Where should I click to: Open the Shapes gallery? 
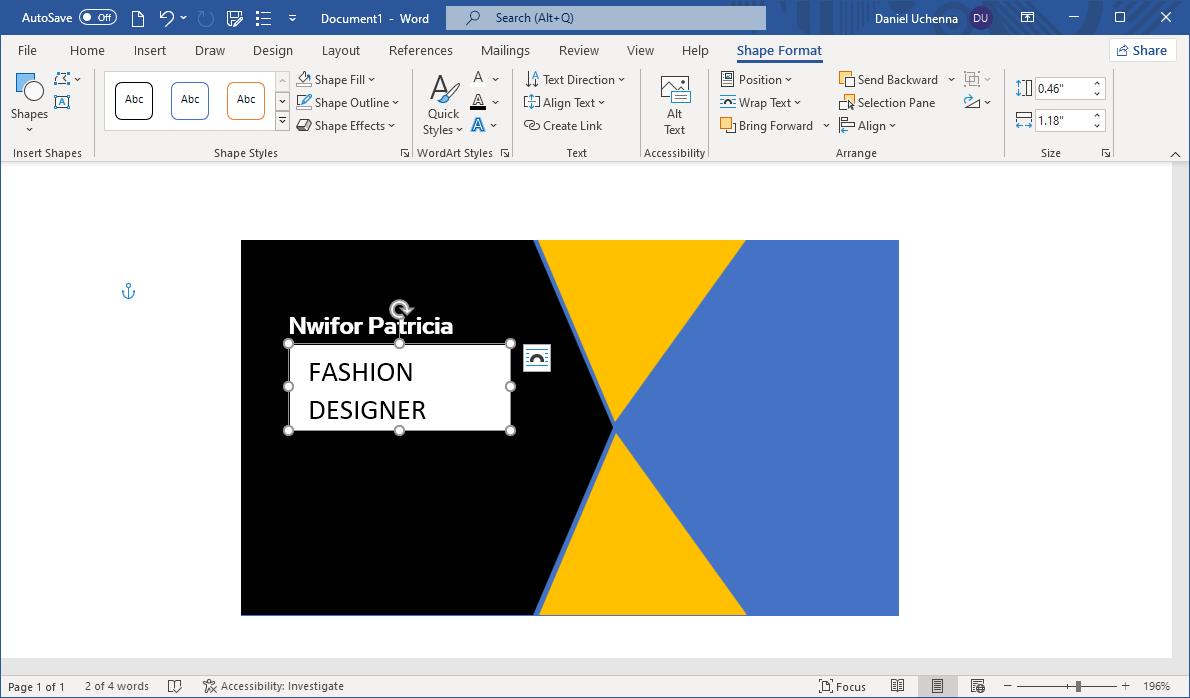click(x=29, y=100)
